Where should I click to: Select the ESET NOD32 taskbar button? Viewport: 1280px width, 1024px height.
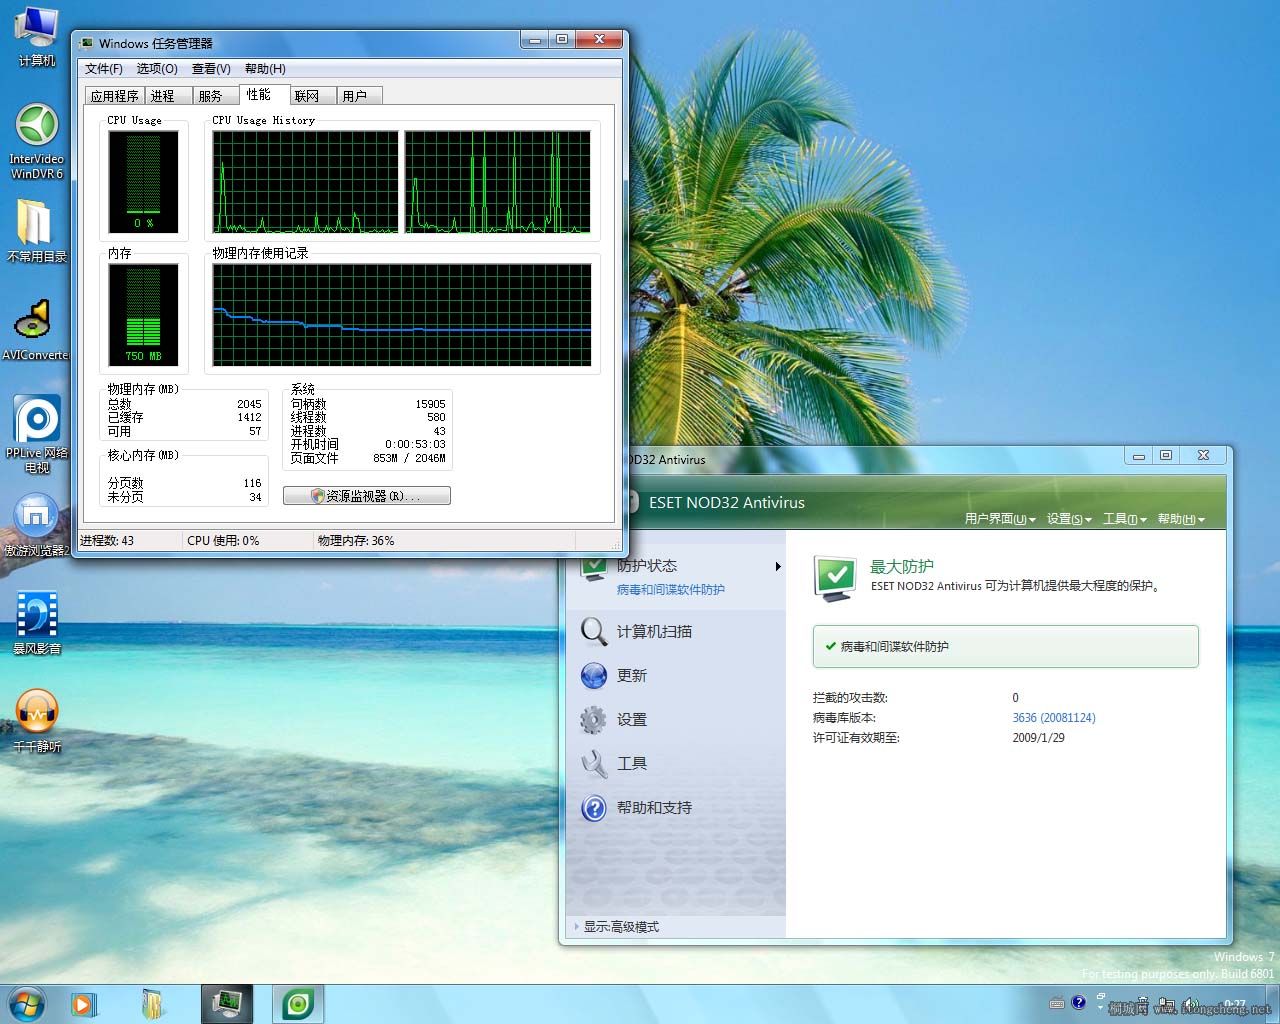pyautogui.click(x=298, y=1004)
